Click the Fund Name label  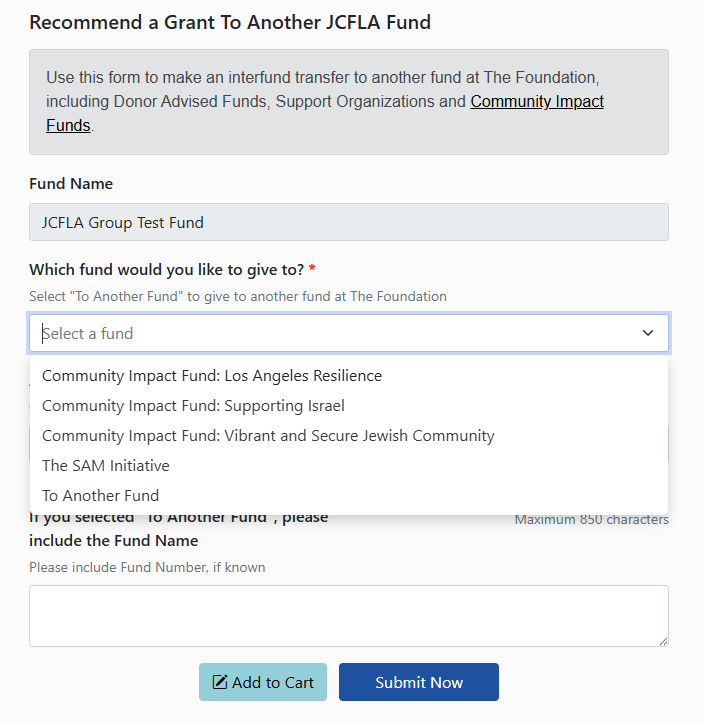point(71,184)
